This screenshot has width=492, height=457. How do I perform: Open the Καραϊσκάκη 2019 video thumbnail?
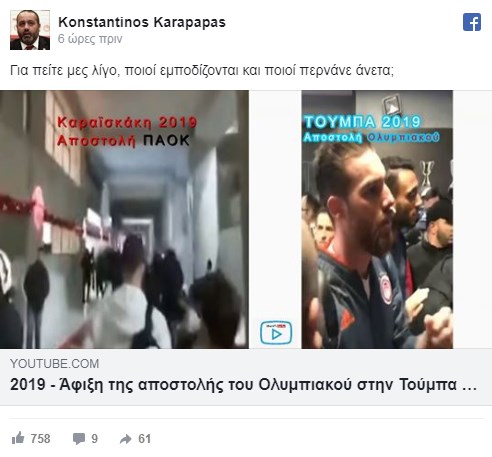point(124,219)
